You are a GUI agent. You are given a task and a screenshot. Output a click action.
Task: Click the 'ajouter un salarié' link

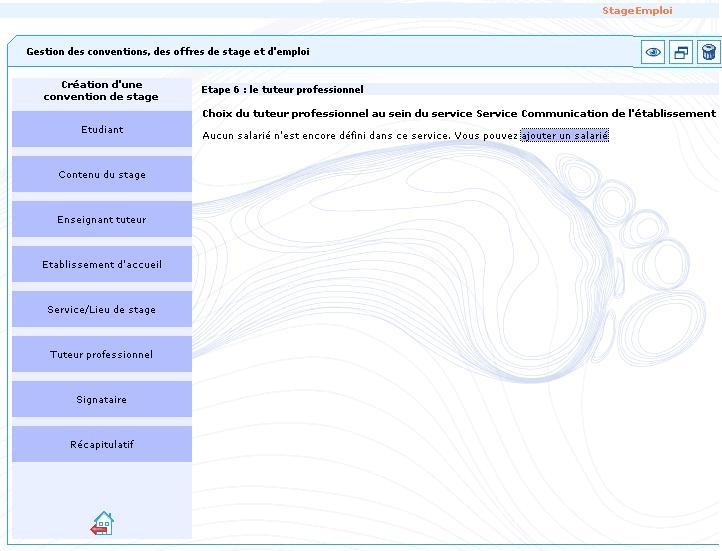(564, 135)
